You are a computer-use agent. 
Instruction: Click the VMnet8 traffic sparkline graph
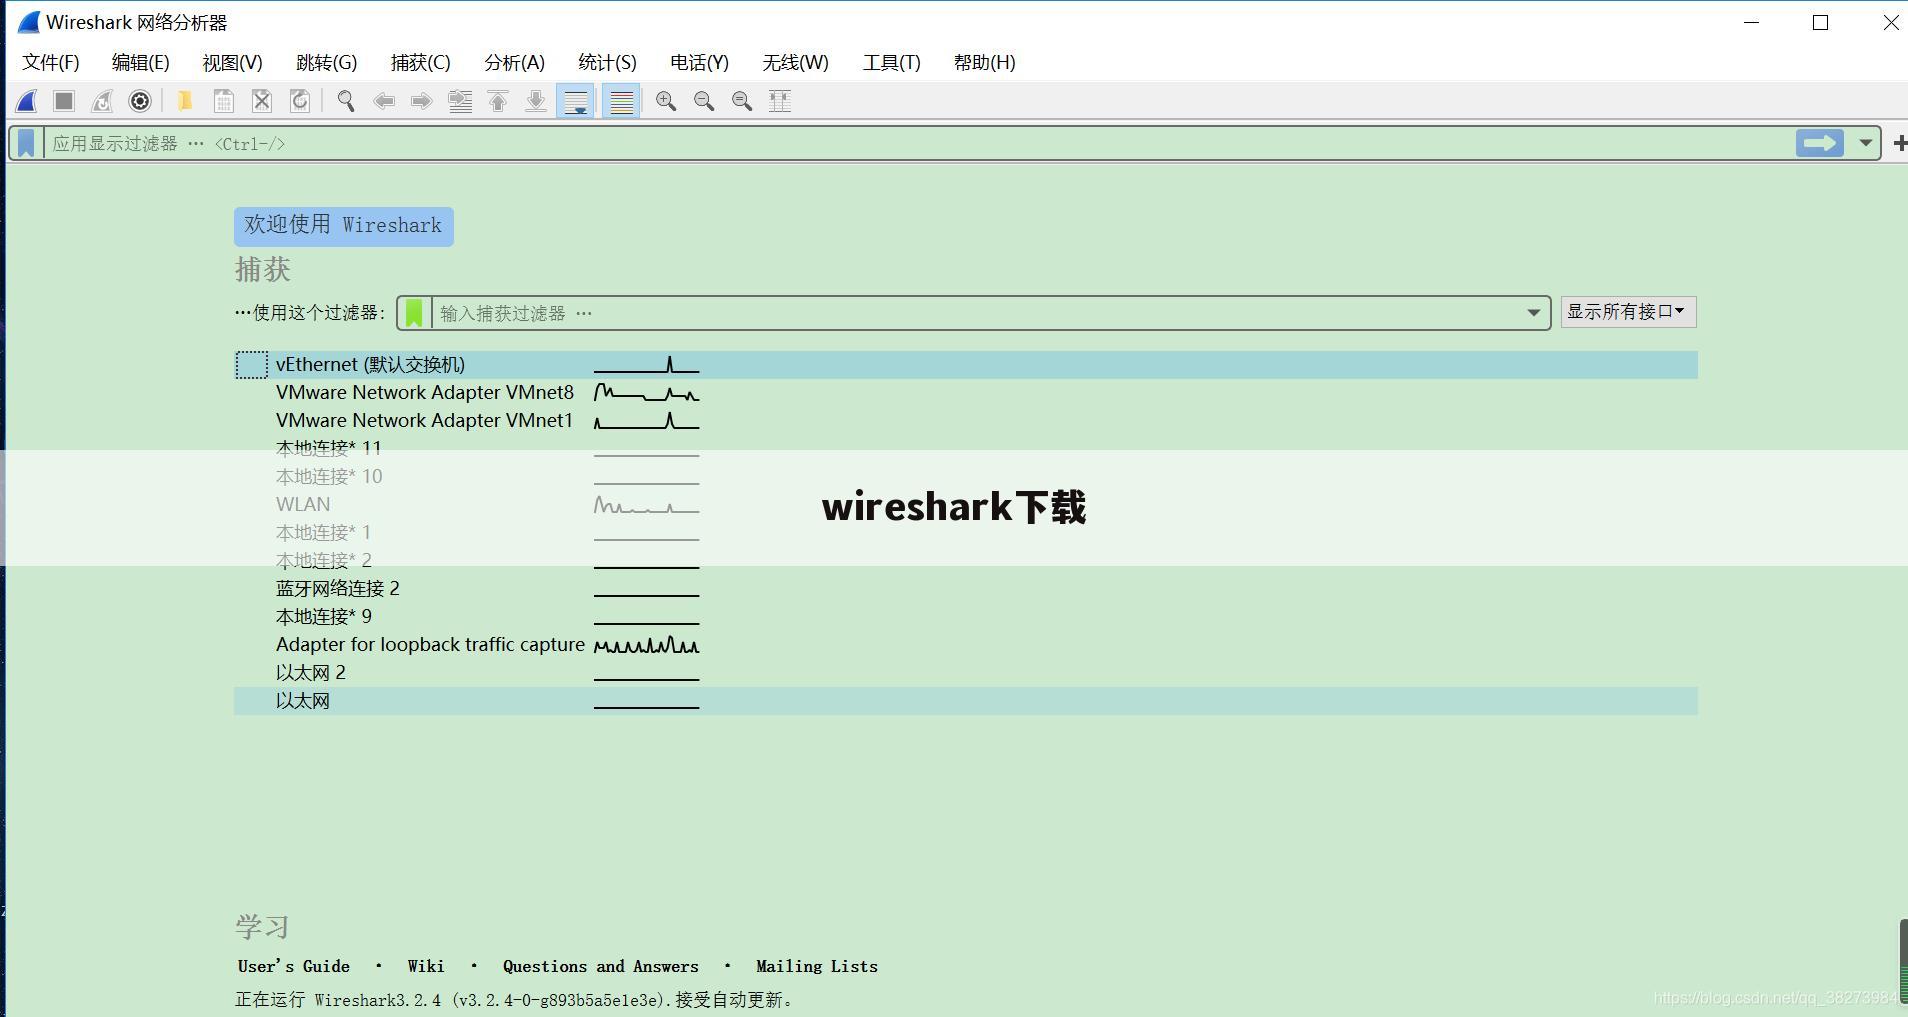647,393
